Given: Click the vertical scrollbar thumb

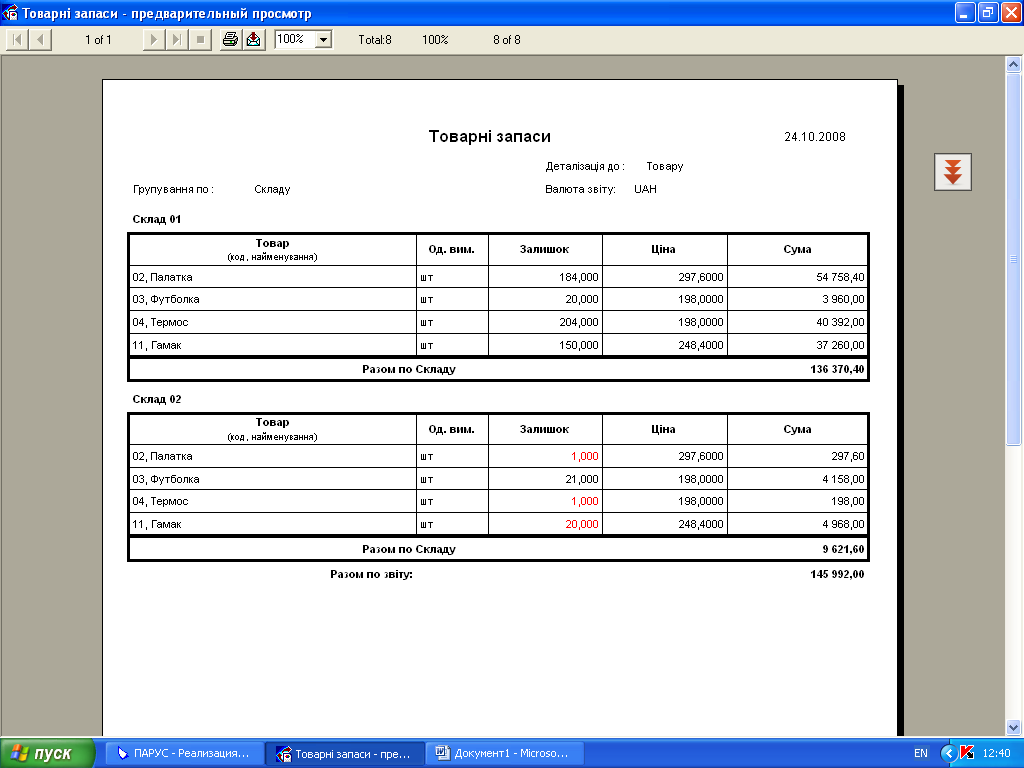Looking at the screenshot, I should 1014,259.
